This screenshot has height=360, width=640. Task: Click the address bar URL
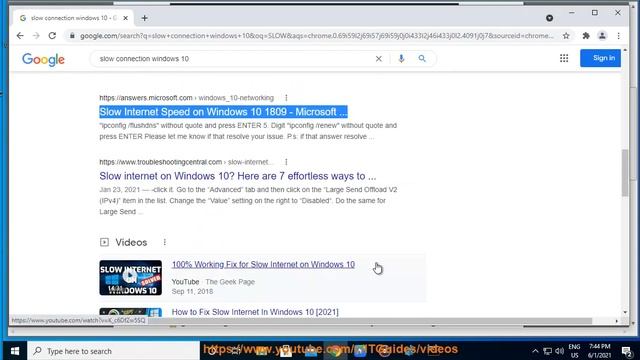[x=316, y=36]
